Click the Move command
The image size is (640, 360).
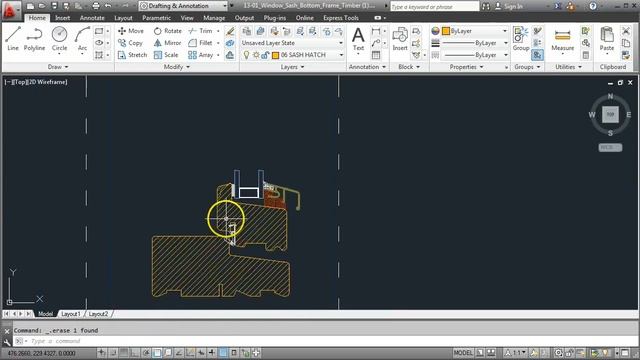(131, 31)
